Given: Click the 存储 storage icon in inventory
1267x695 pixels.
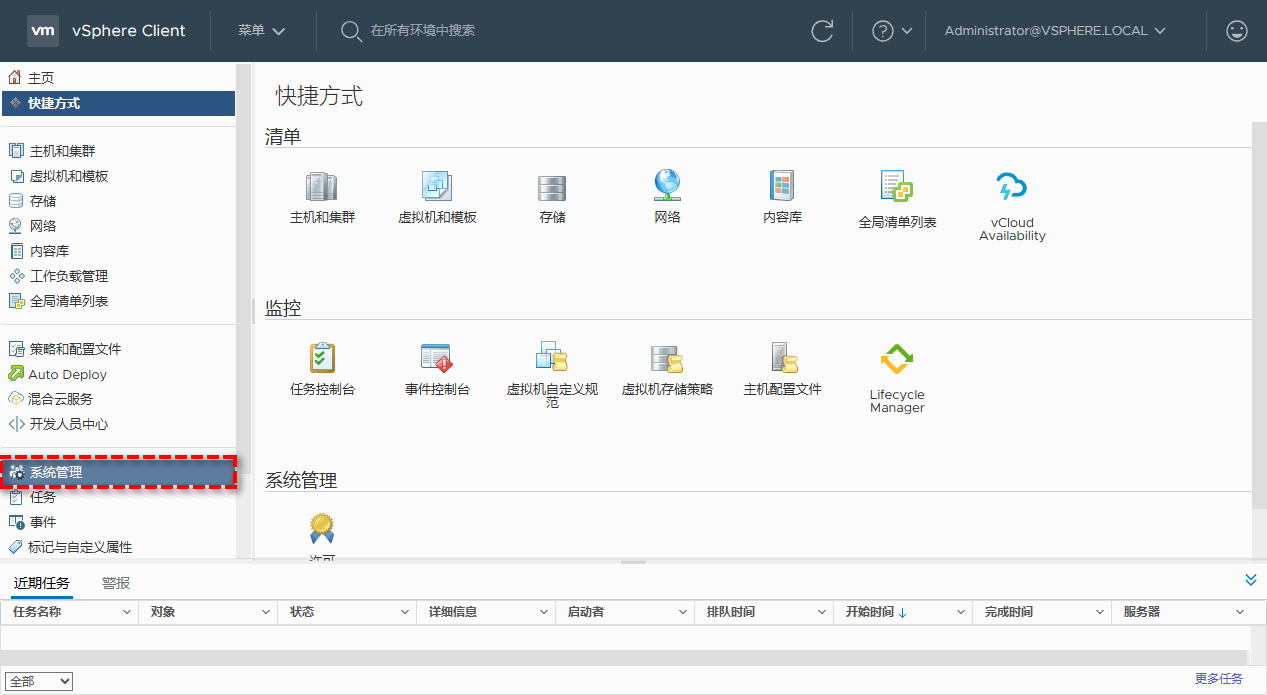Looking at the screenshot, I should (x=552, y=187).
